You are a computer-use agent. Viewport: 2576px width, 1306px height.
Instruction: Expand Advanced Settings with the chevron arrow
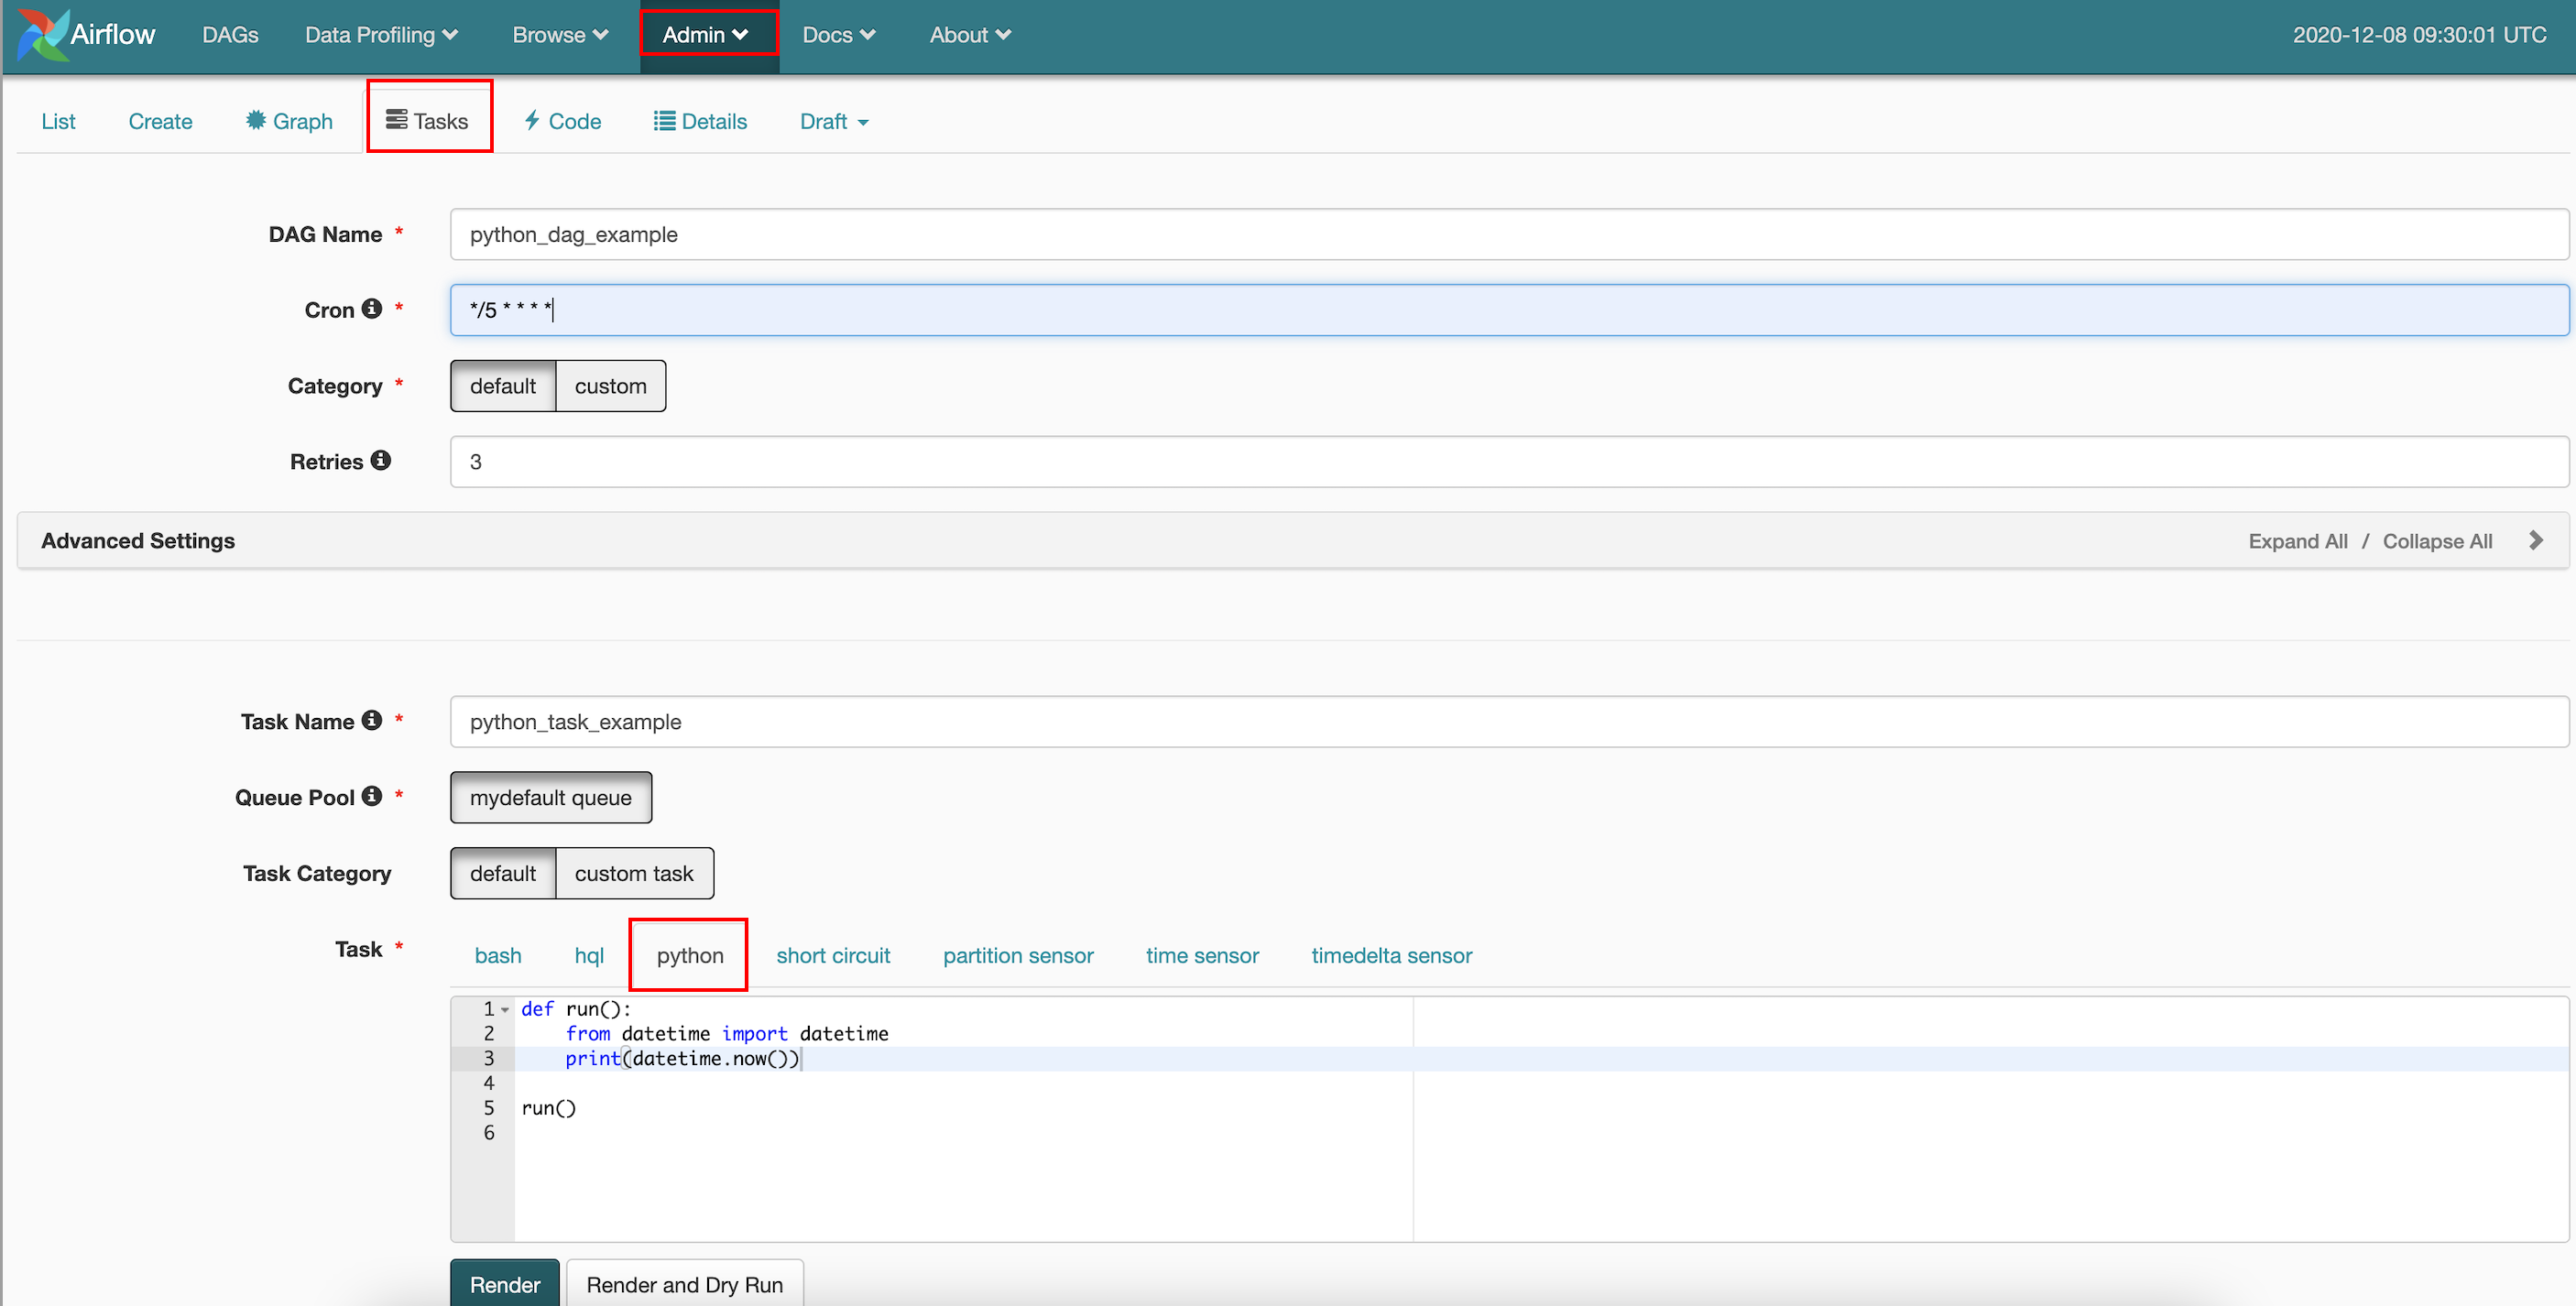2535,540
